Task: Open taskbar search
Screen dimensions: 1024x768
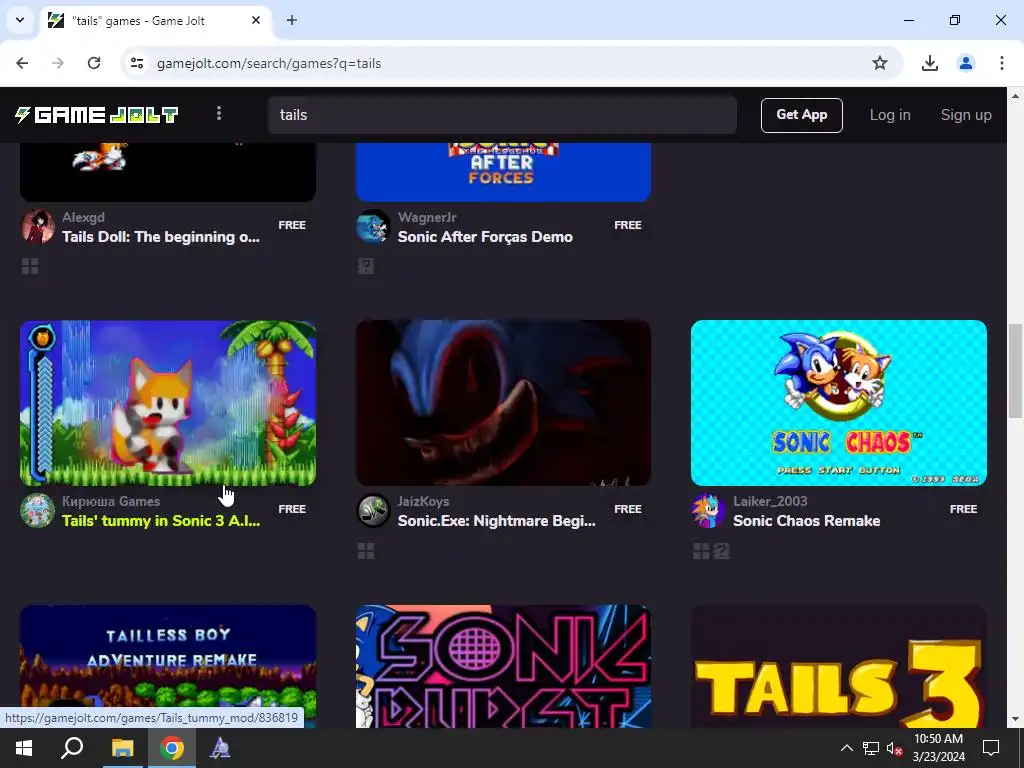Action: pos(72,748)
